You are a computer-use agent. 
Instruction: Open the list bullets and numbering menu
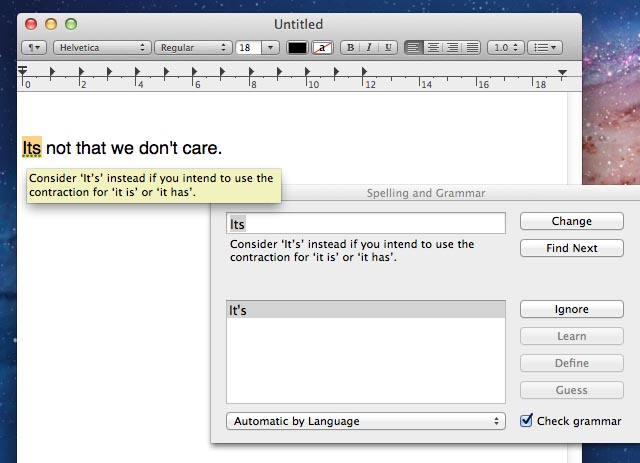coord(545,47)
